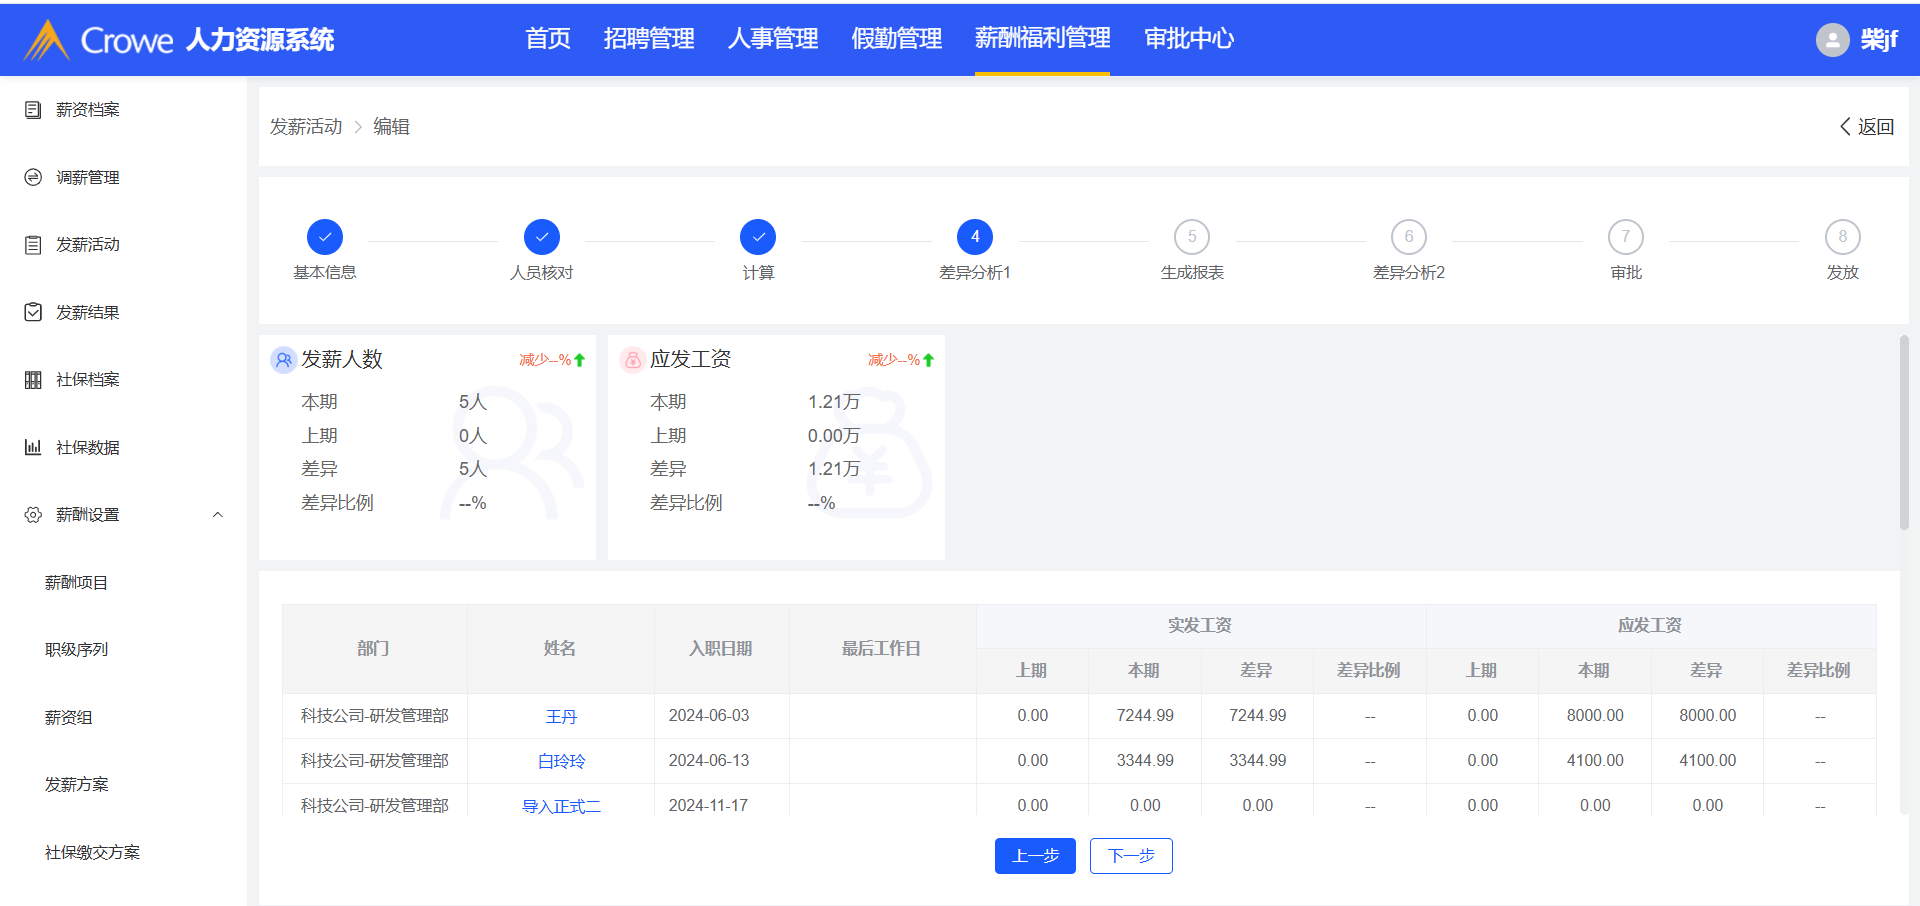
Task: Open employee link 王丹
Action: [x=561, y=717]
